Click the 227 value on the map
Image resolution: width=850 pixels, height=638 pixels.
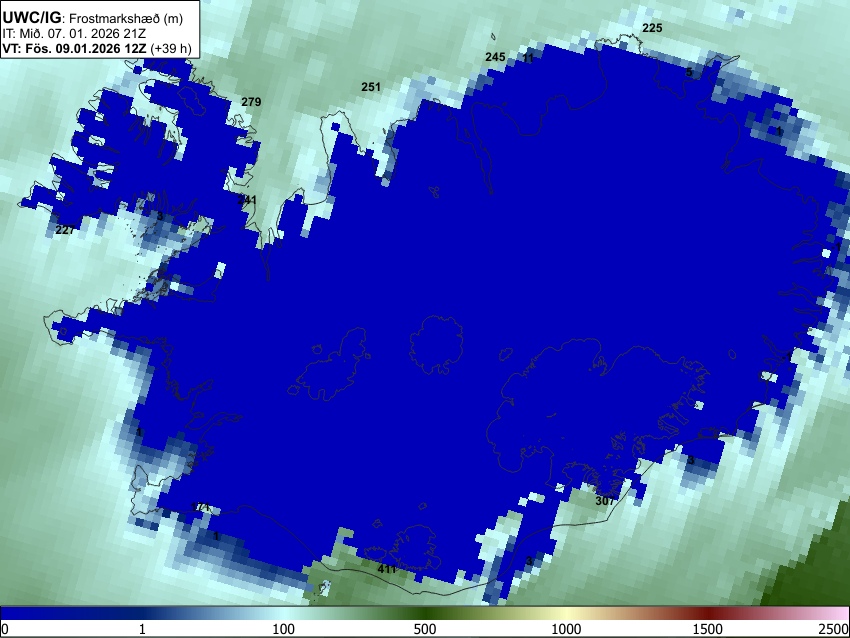[x=65, y=230]
